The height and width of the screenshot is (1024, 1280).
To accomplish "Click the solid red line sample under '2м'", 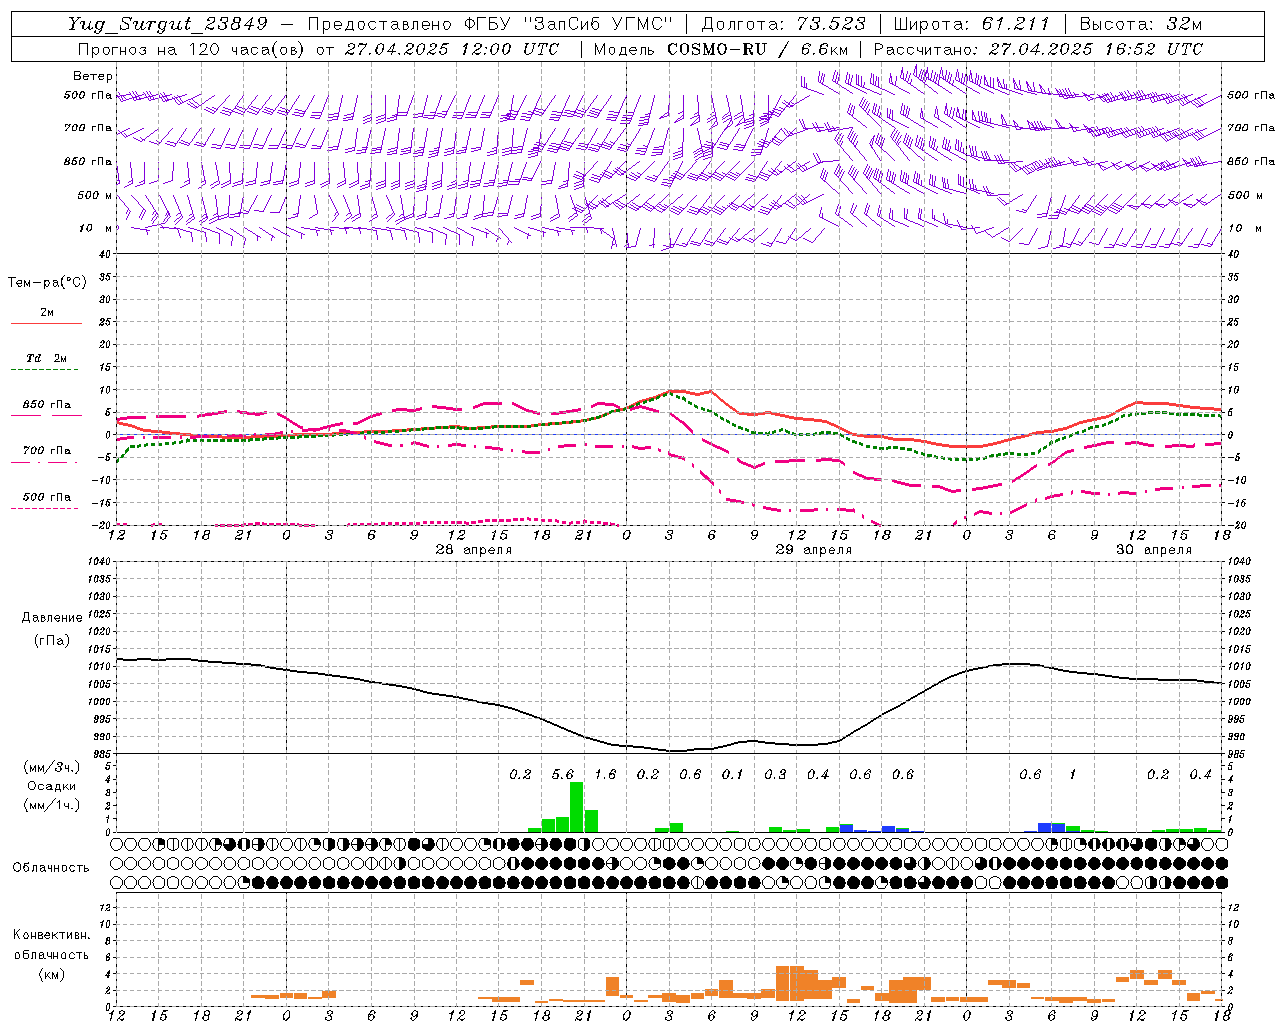I will [x=47, y=323].
